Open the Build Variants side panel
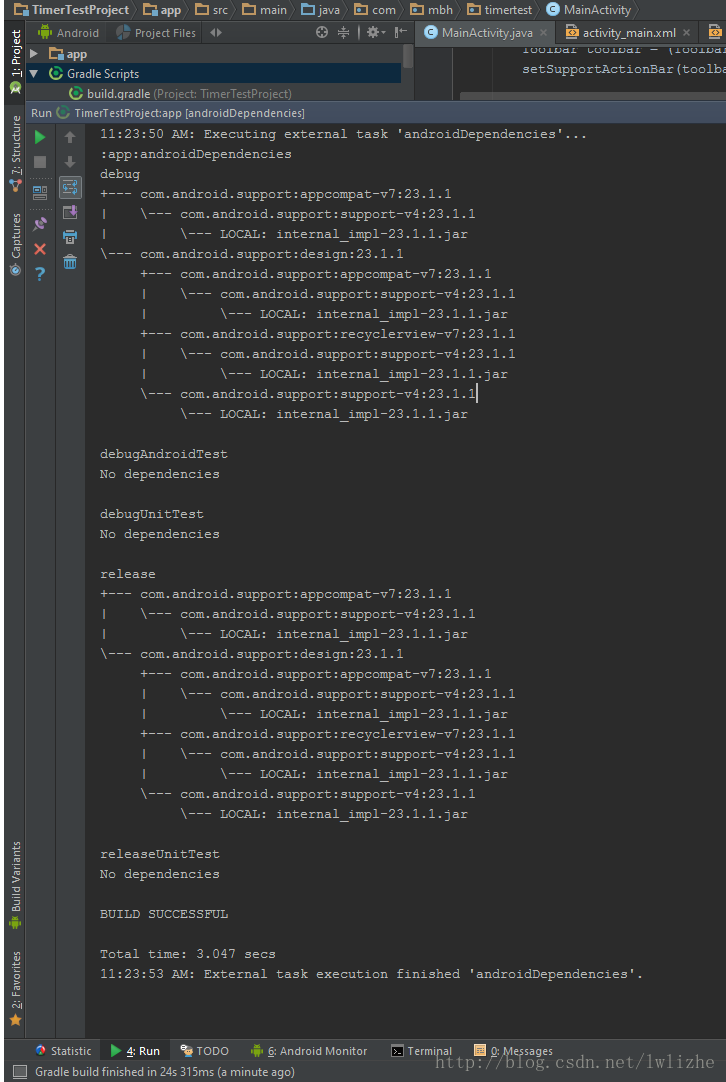This screenshot has width=726, height=1082. [x=15, y=886]
